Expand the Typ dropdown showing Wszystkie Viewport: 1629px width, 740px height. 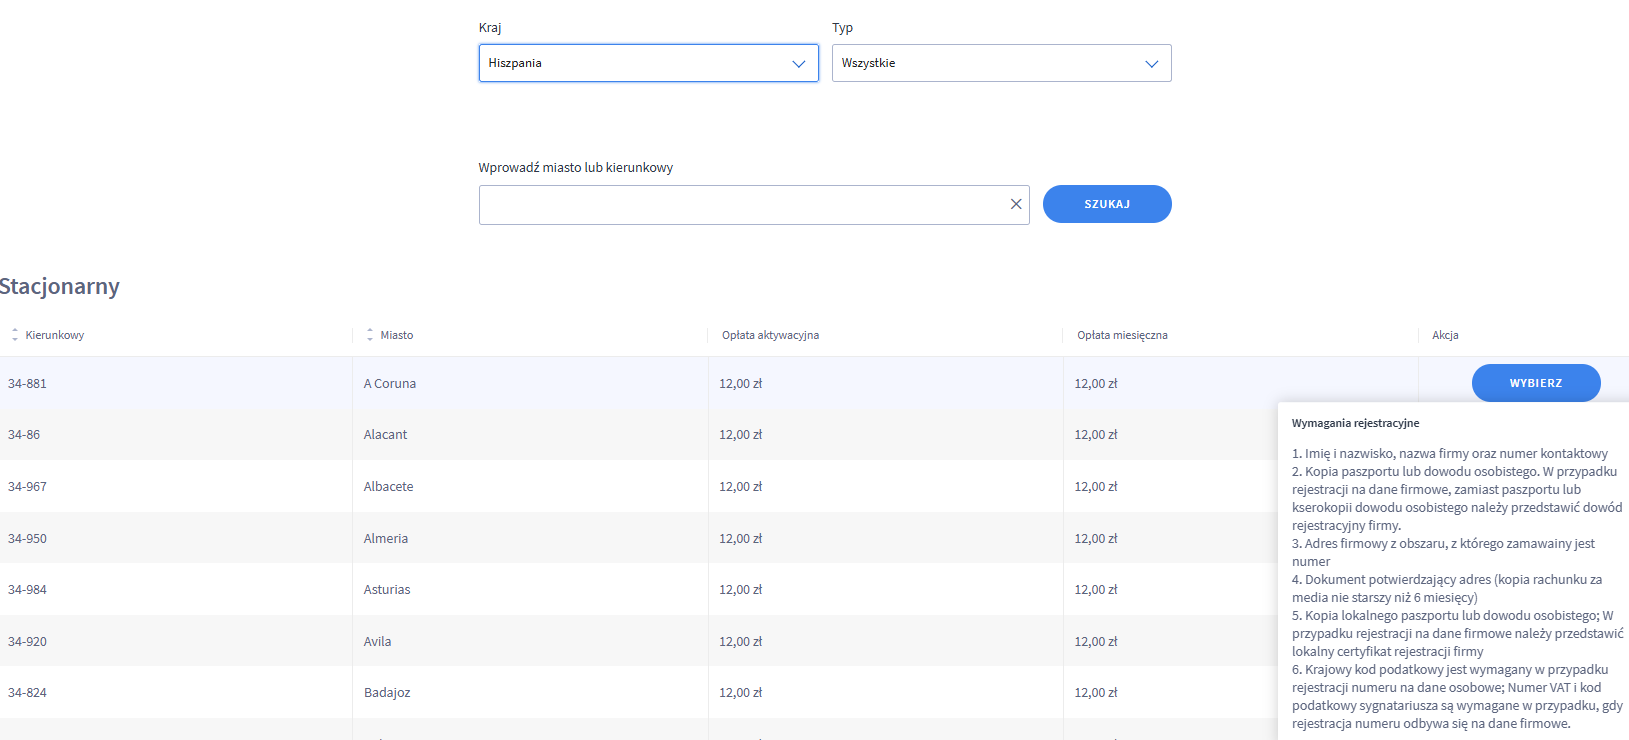(1001, 63)
